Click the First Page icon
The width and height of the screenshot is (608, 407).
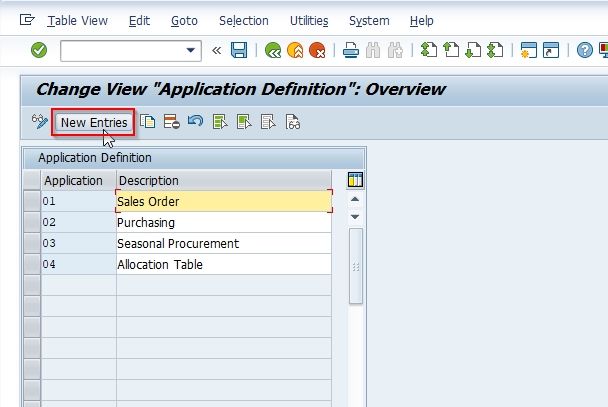click(429, 50)
